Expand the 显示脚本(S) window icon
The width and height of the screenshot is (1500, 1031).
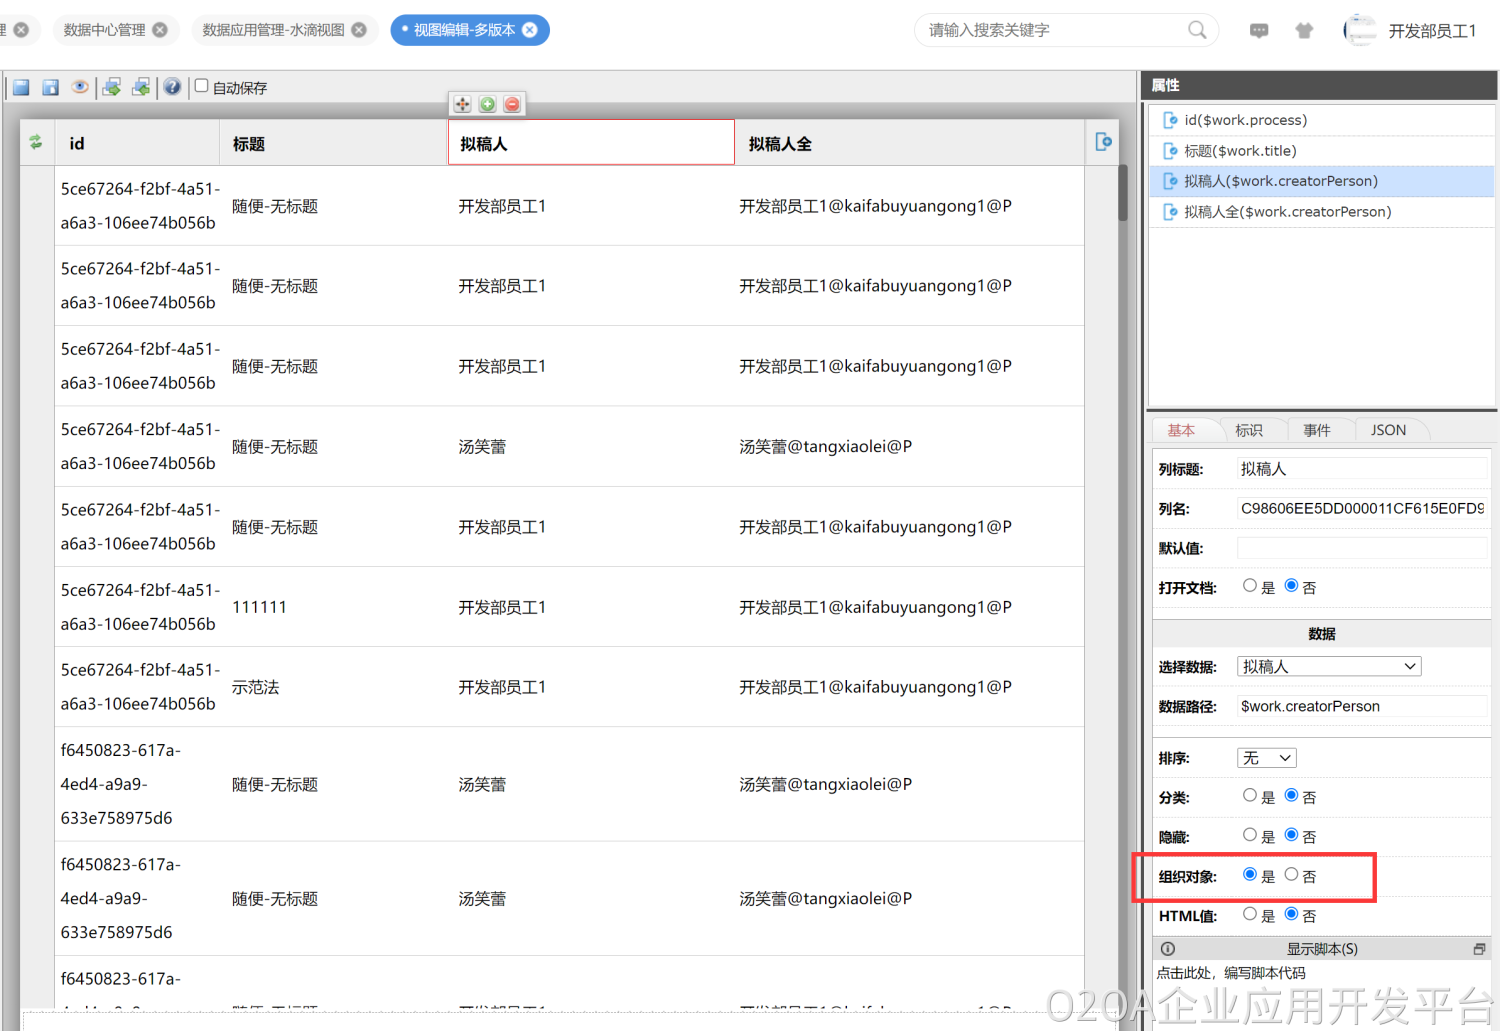tap(1479, 949)
